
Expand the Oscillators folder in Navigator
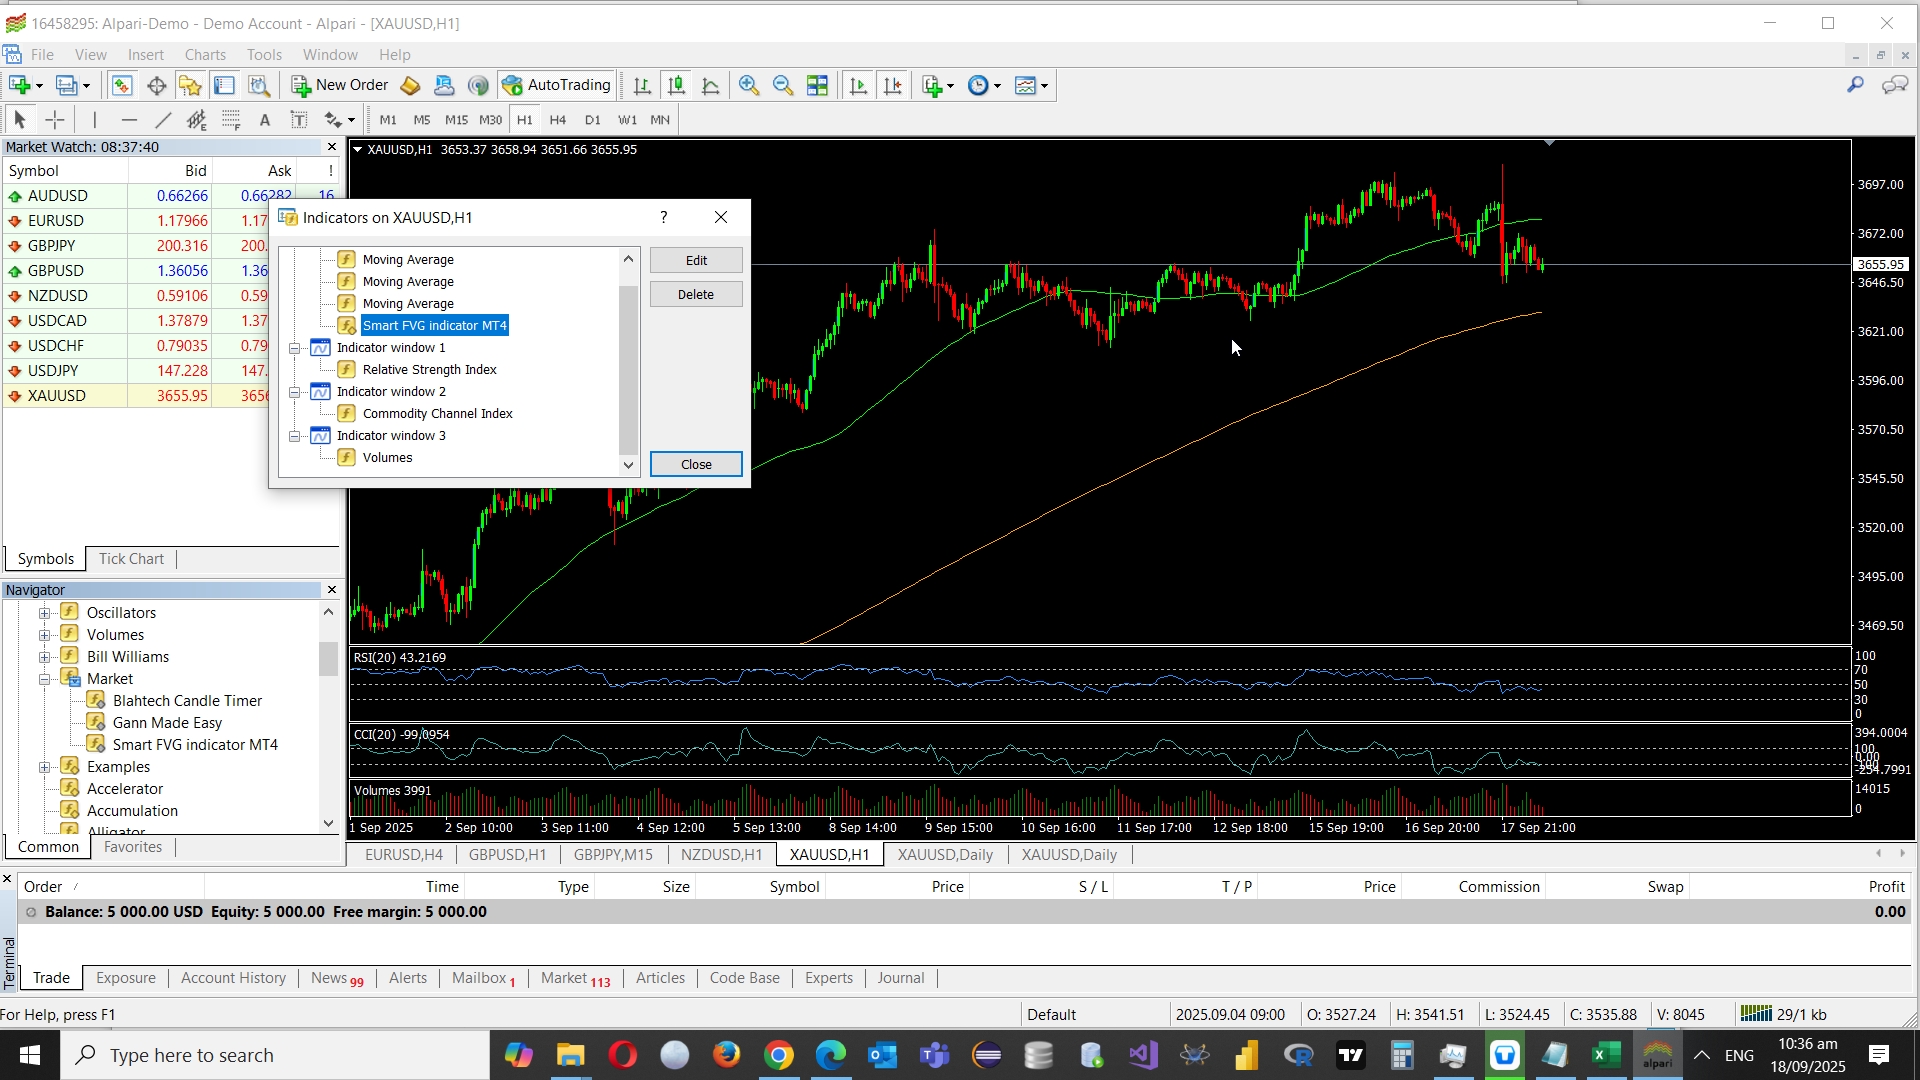click(45, 613)
